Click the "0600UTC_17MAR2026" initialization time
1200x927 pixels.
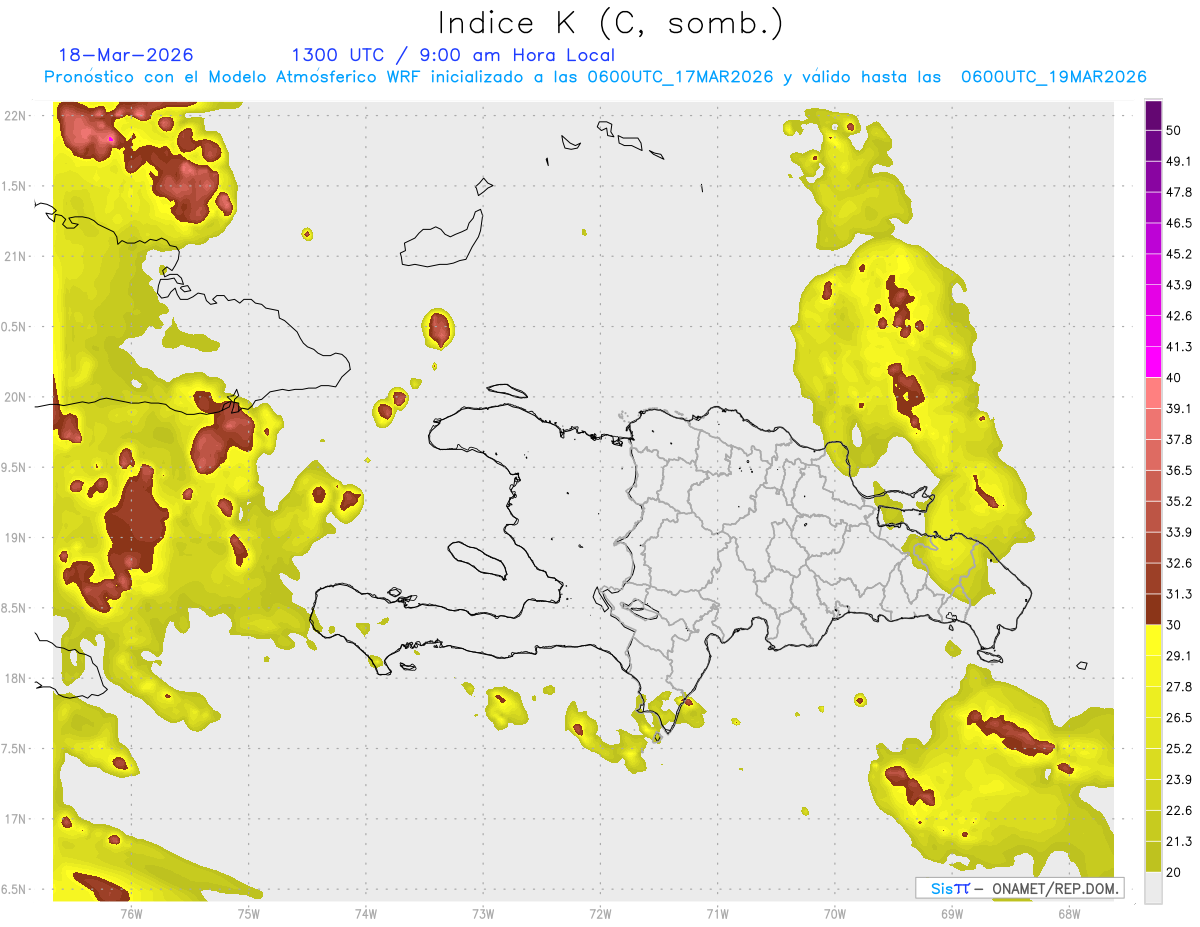681,77
